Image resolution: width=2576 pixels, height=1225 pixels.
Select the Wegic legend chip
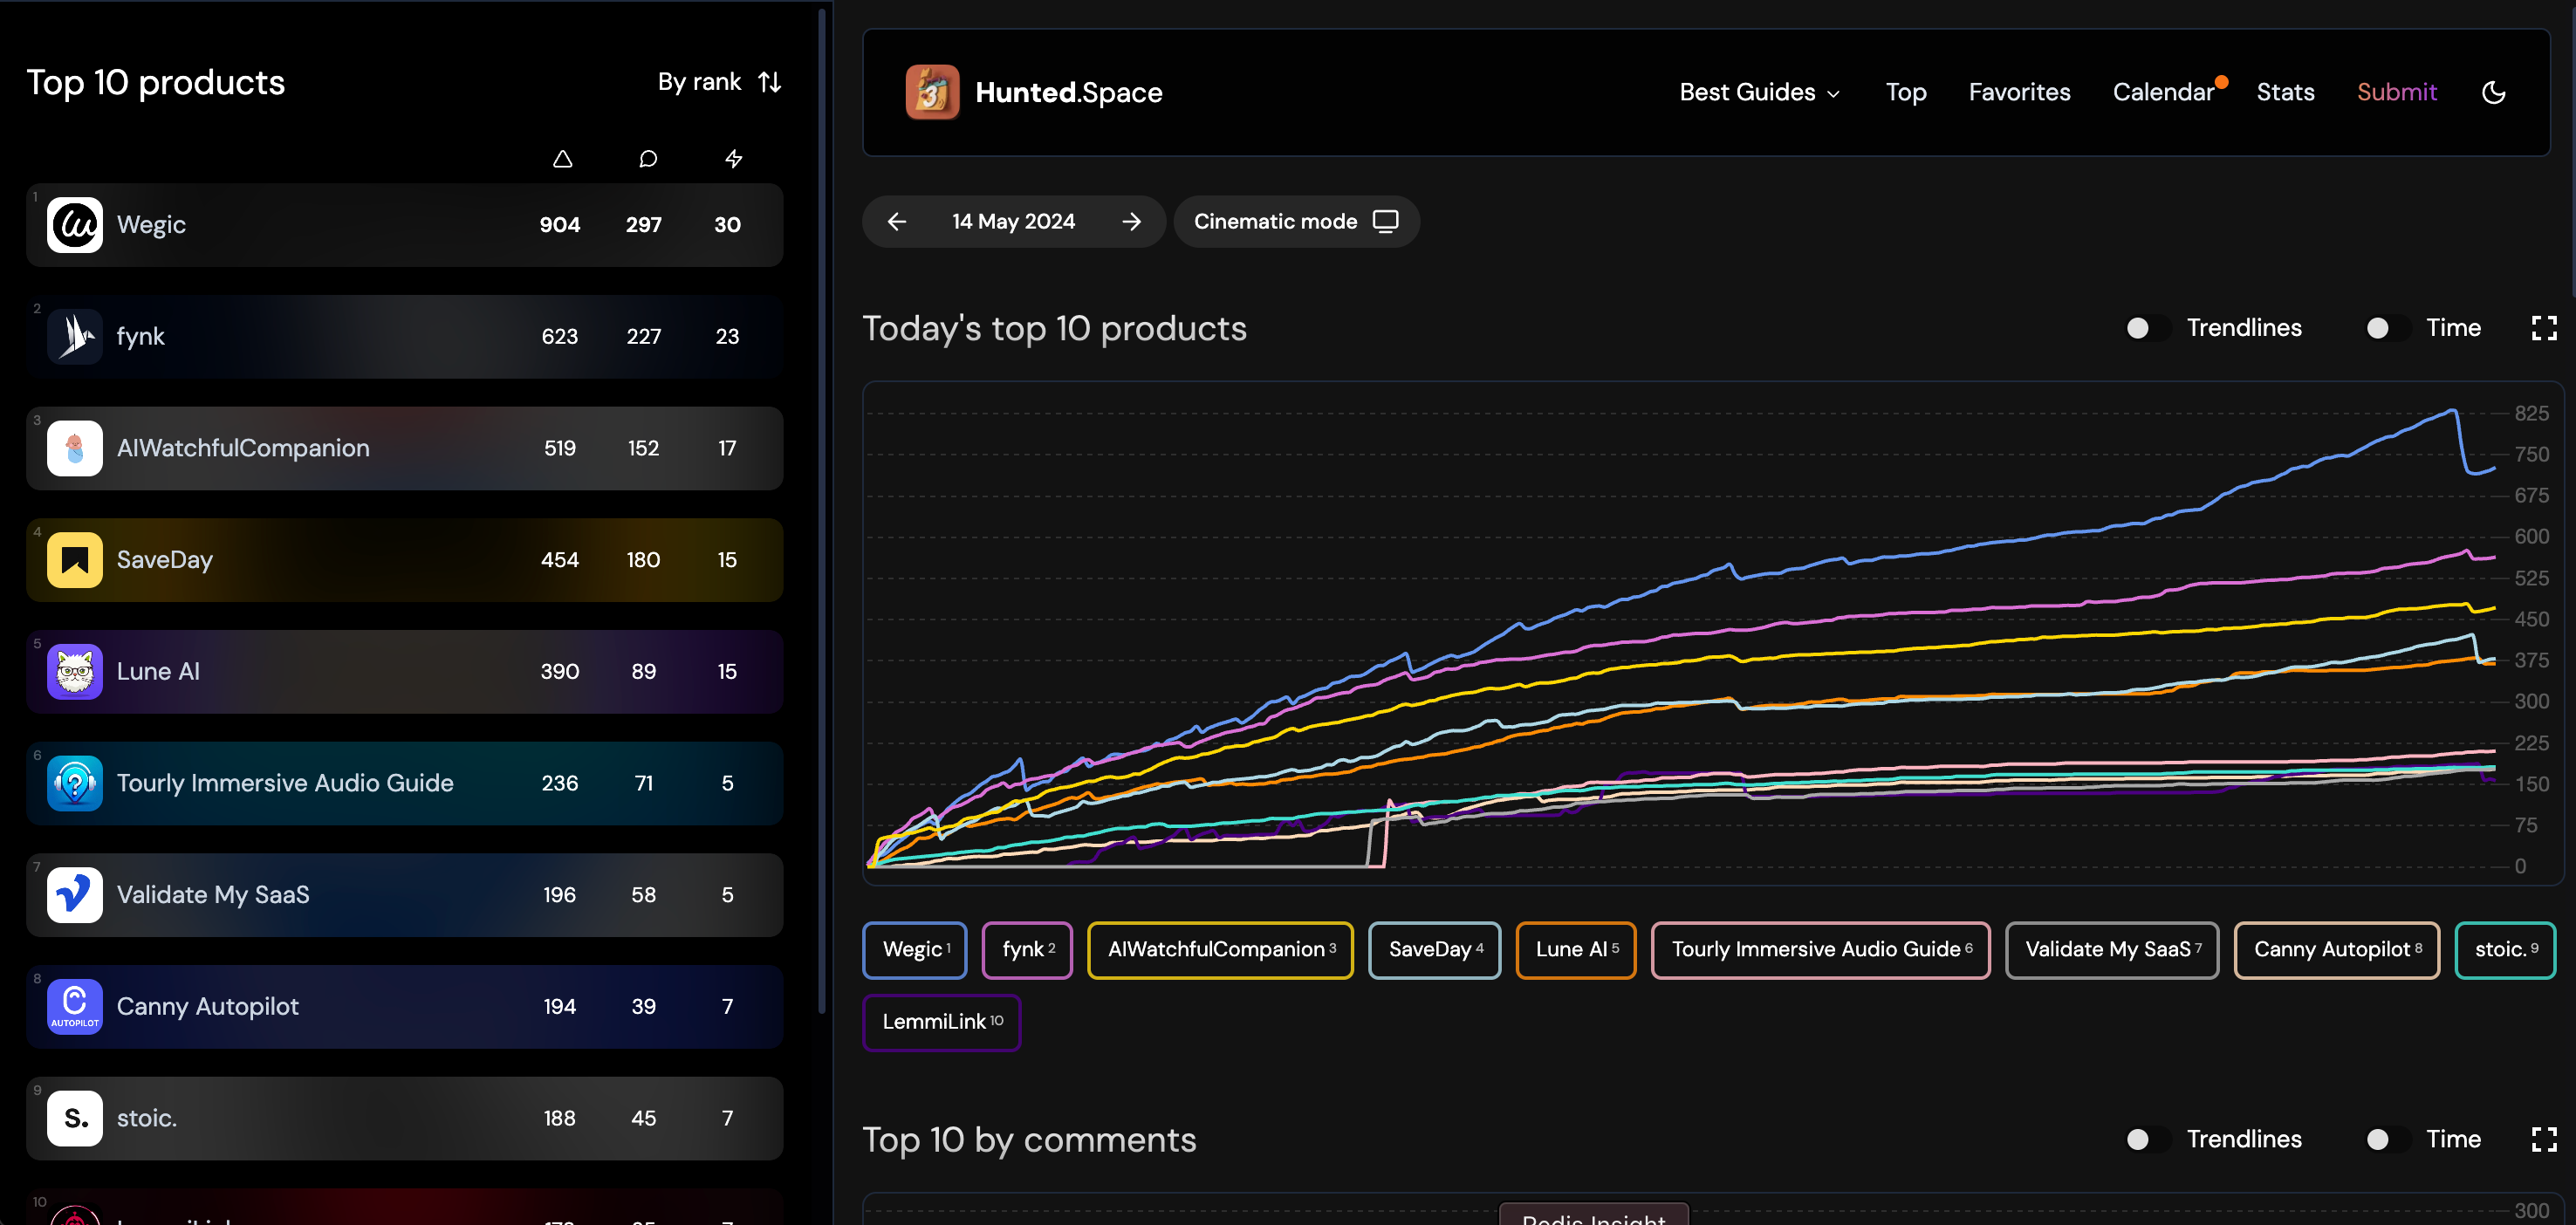pos(914,949)
